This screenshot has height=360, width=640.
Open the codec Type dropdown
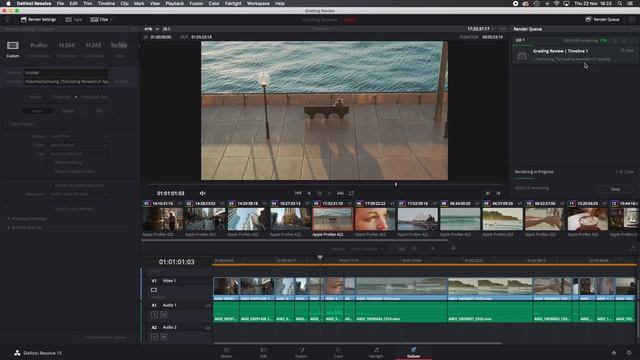pyautogui.click(x=79, y=154)
